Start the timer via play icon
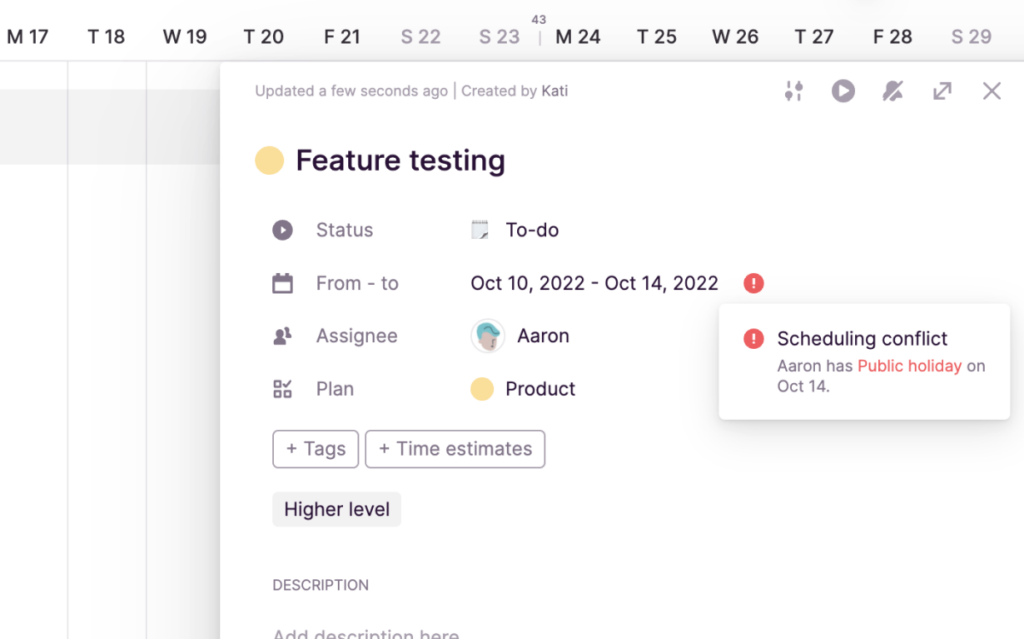 click(x=843, y=90)
